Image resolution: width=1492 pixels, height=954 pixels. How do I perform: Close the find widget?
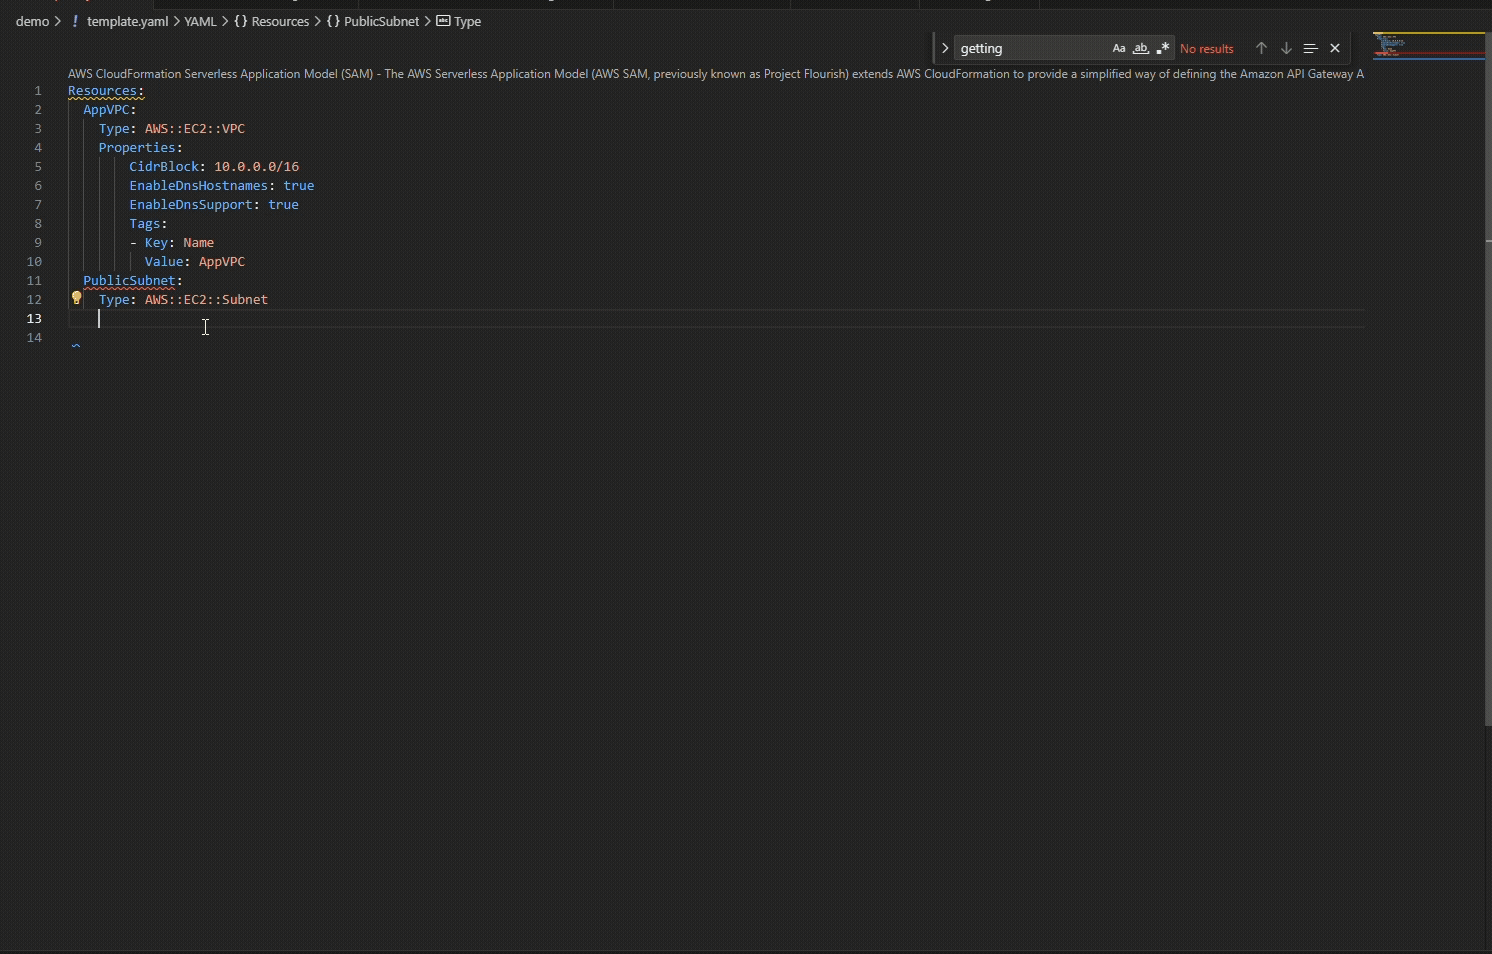tap(1334, 47)
